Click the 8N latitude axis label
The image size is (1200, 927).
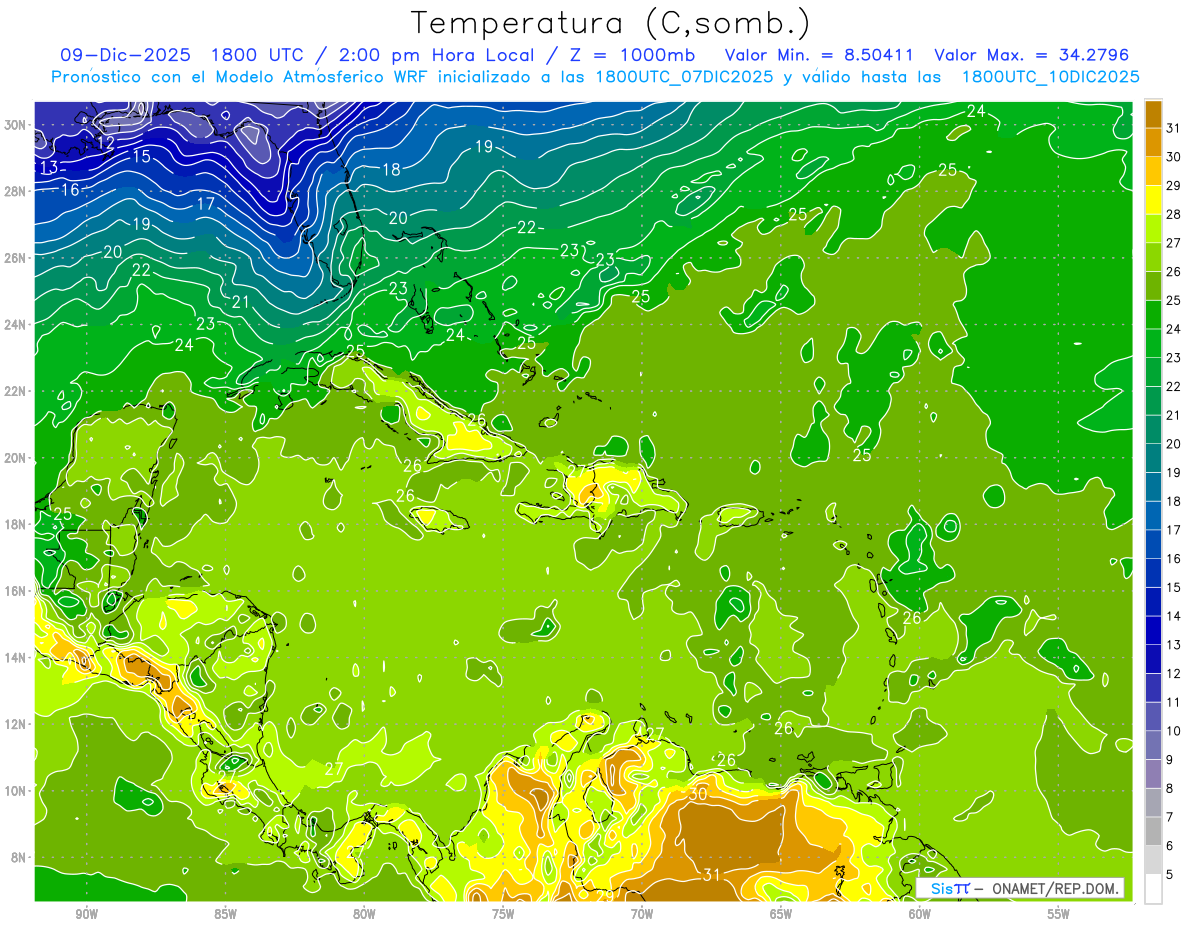(17, 857)
